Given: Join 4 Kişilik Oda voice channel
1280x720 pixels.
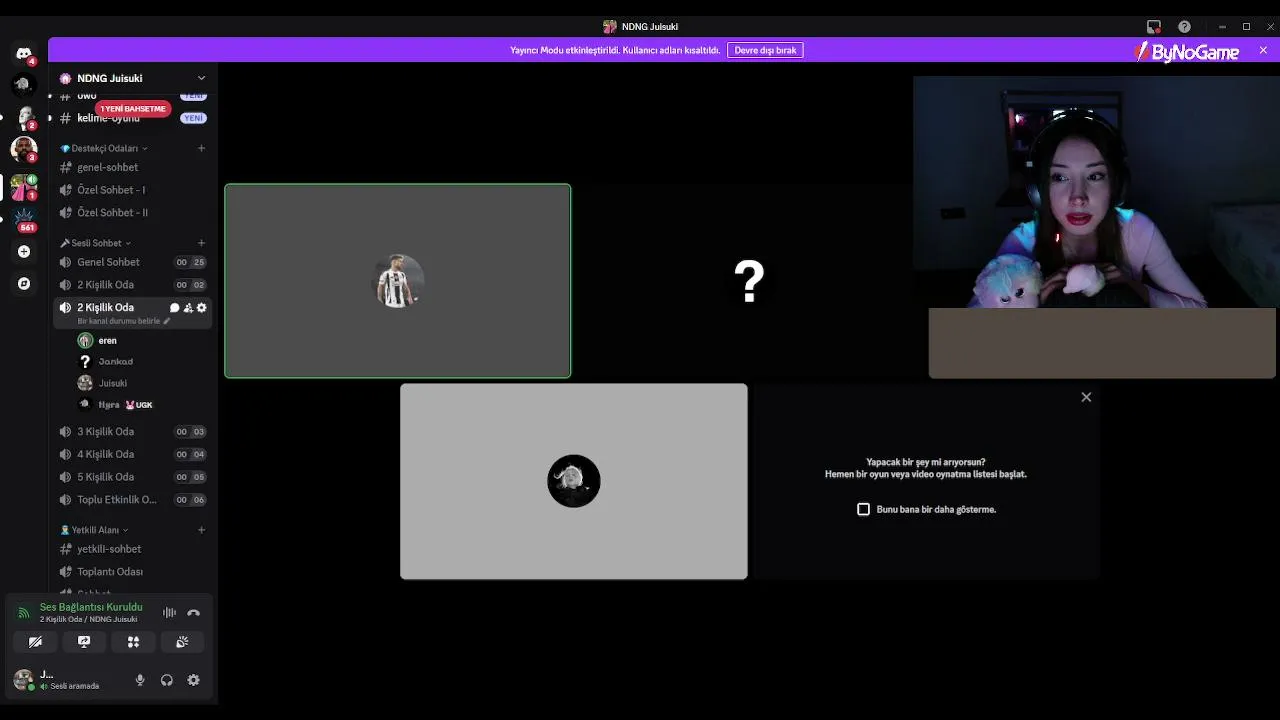Looking at the screenshot, I should tap(132, 454).
